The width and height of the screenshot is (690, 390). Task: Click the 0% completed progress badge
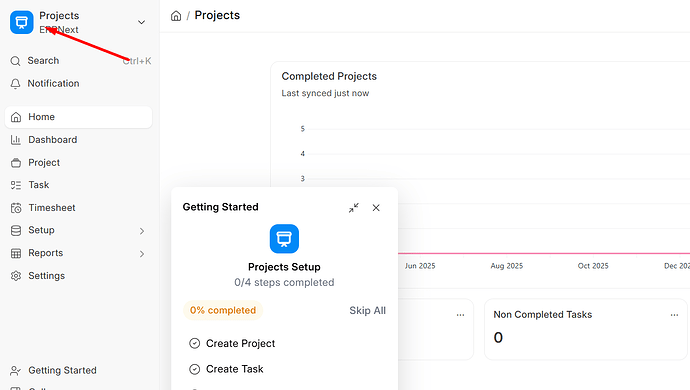223,310
